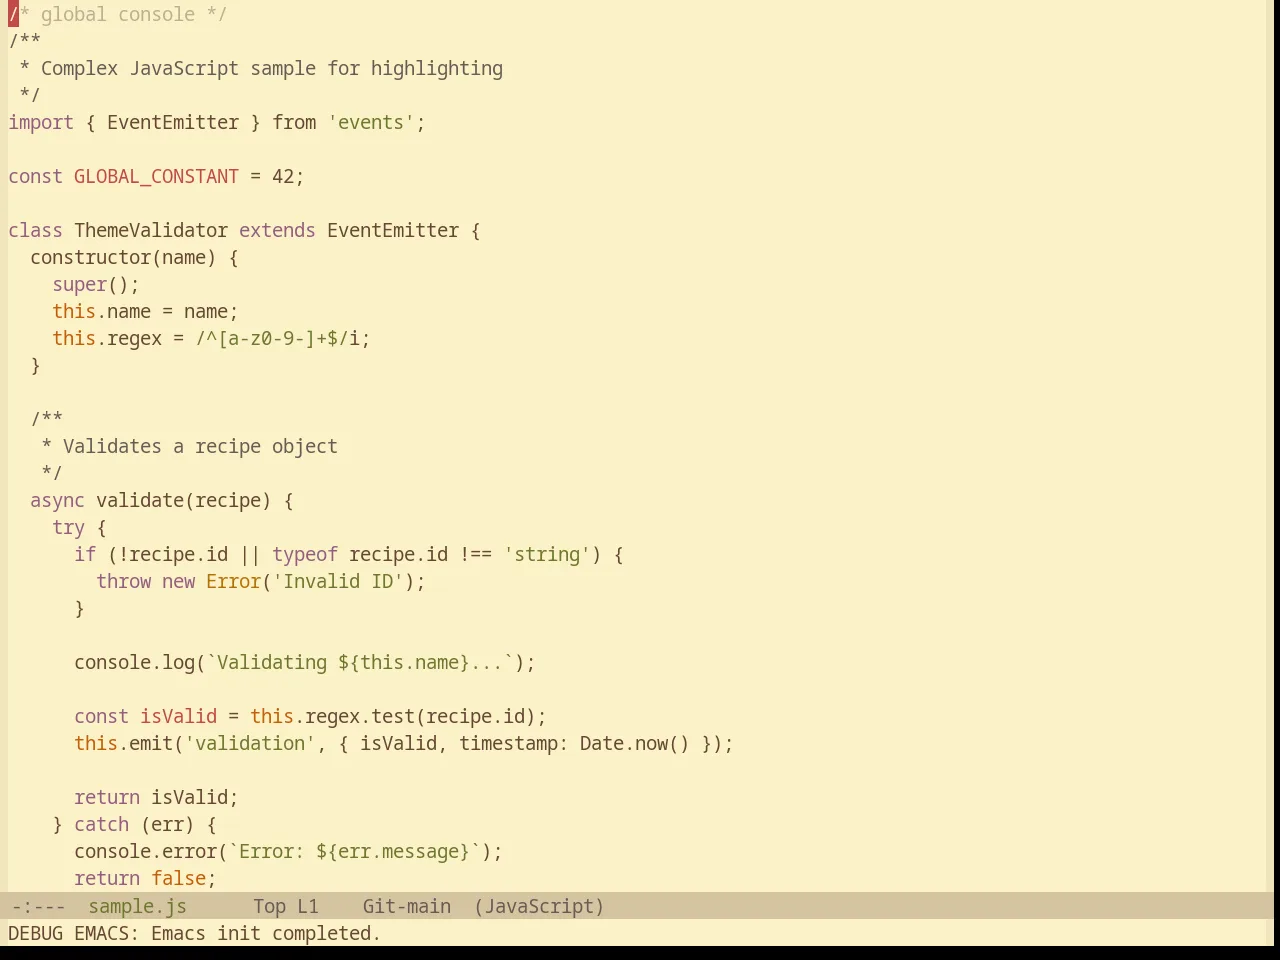Click the false keyword in return statement
Image resolution: width=1280 pixels, height=960 pixels.
(x=178, y=878)
